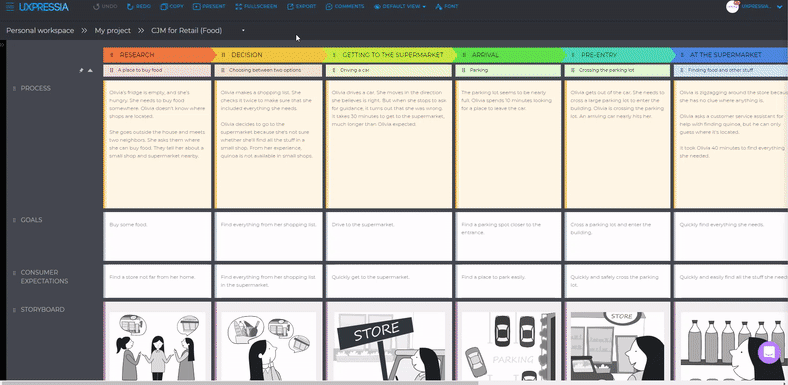Click the CONSUMER EXPECTATIONS row label
The height and width of the screenshot is (385, 788).
point(44,277)
